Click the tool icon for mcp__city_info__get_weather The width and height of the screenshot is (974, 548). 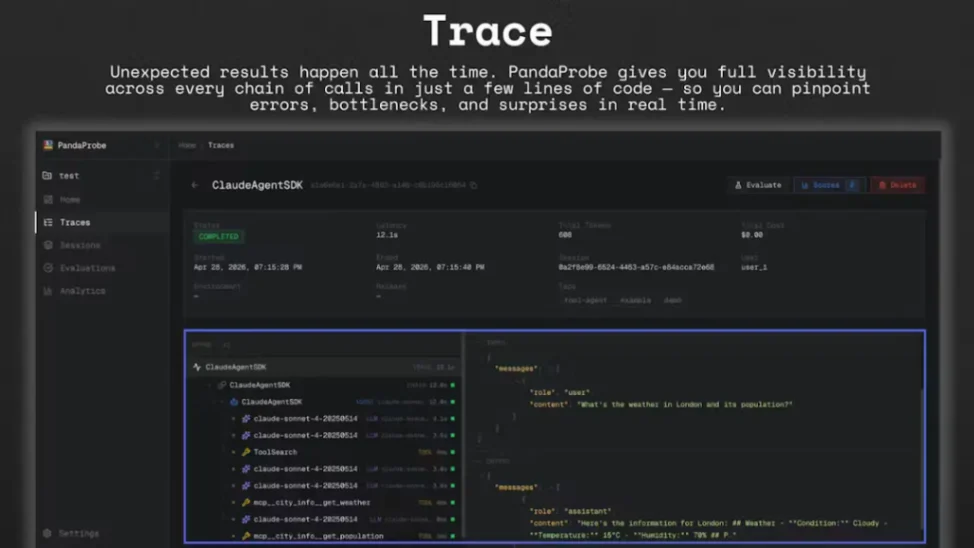[246, 503]
